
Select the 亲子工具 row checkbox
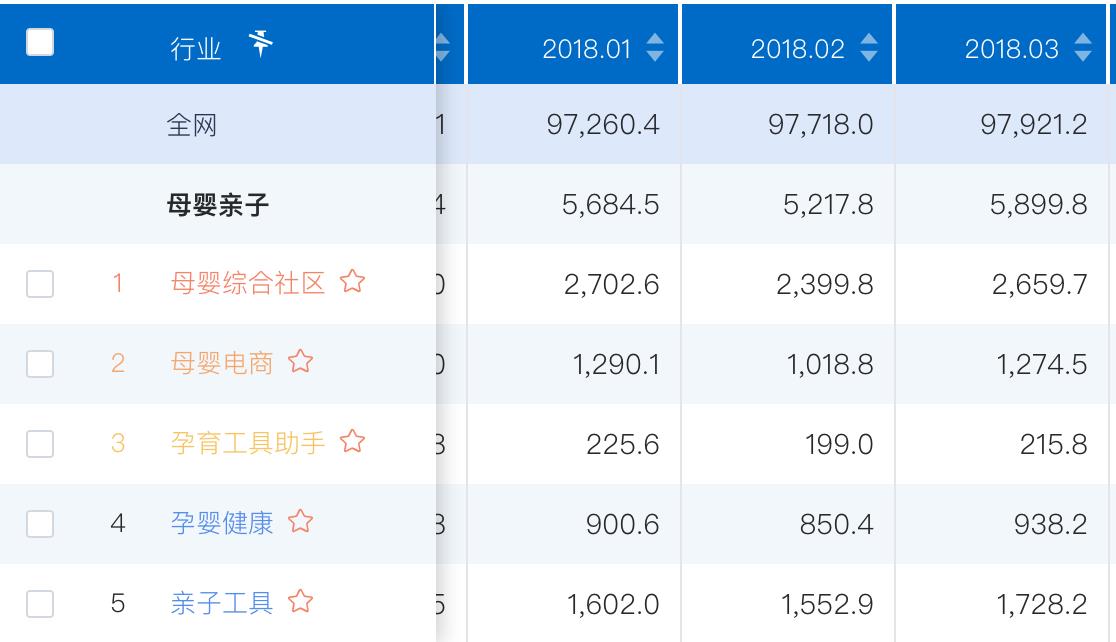[40, 604]
